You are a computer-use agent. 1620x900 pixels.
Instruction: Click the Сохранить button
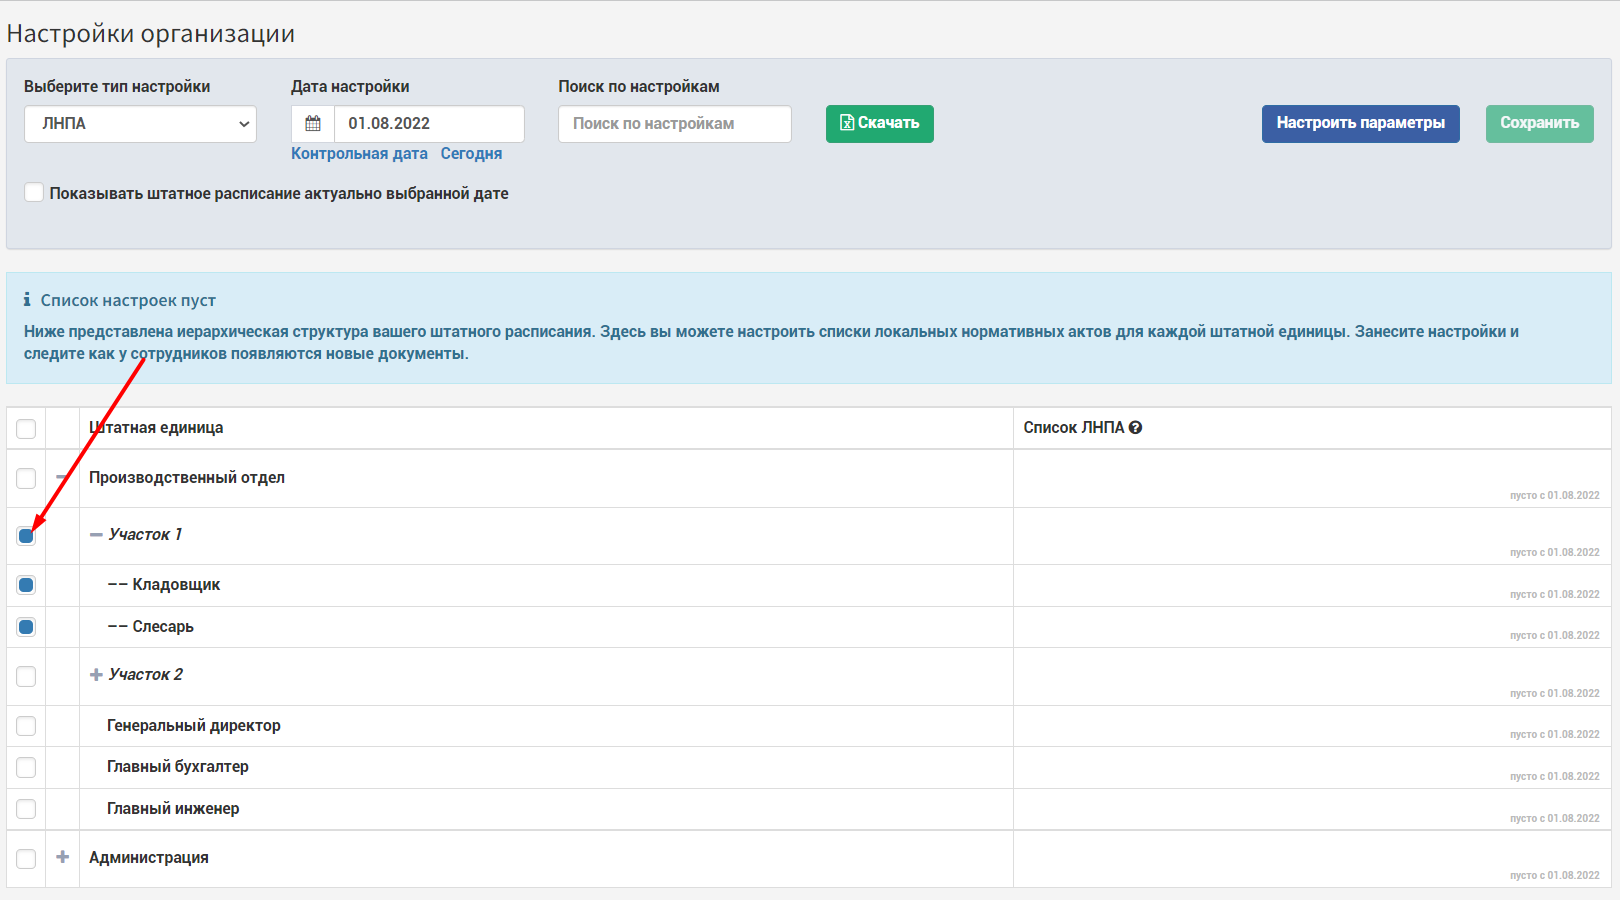click(1539, 124)
